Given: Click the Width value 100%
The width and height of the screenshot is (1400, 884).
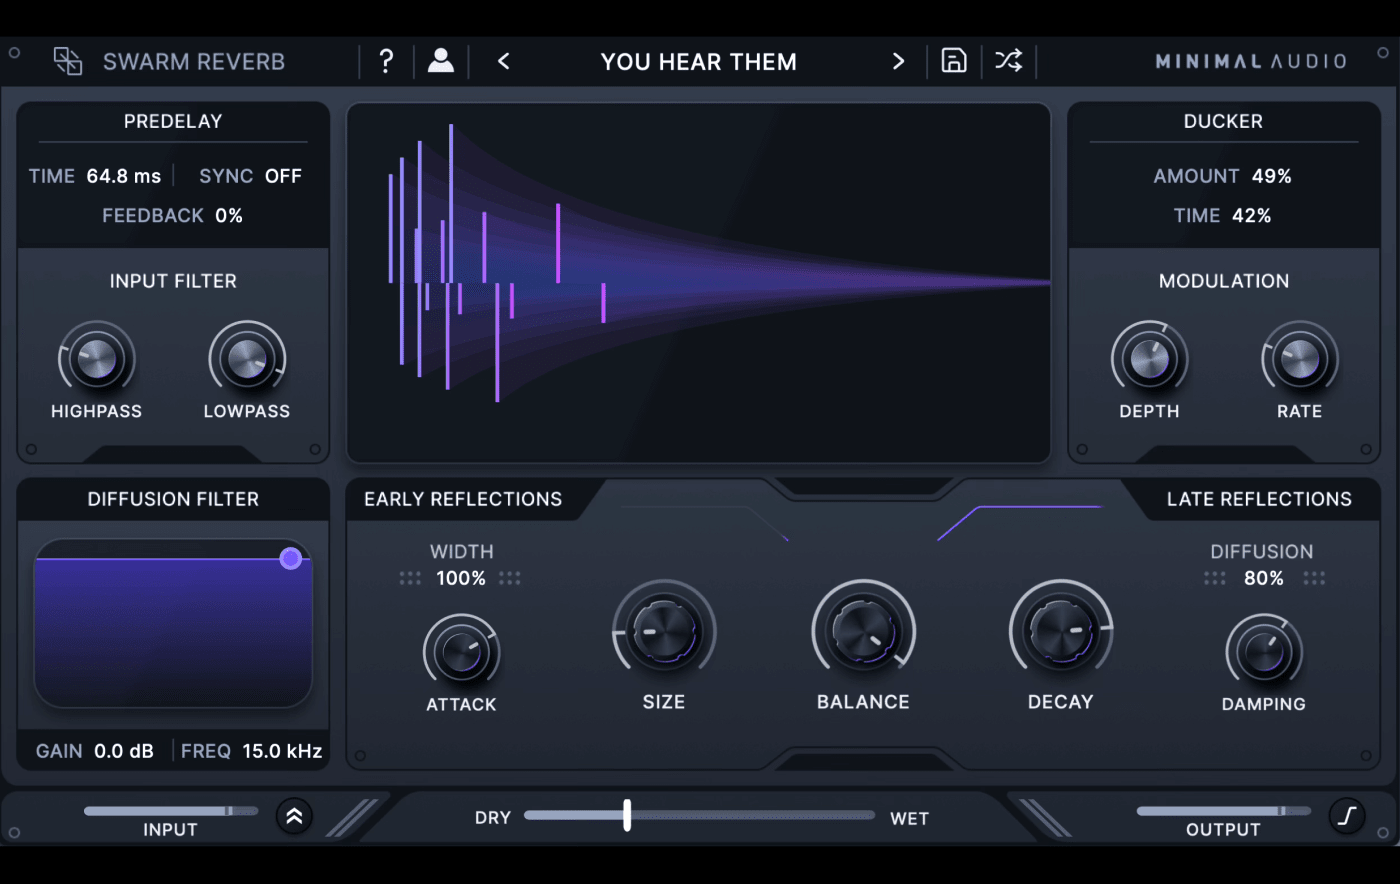Looking at the screenshot, I should [x=461, y=578].
